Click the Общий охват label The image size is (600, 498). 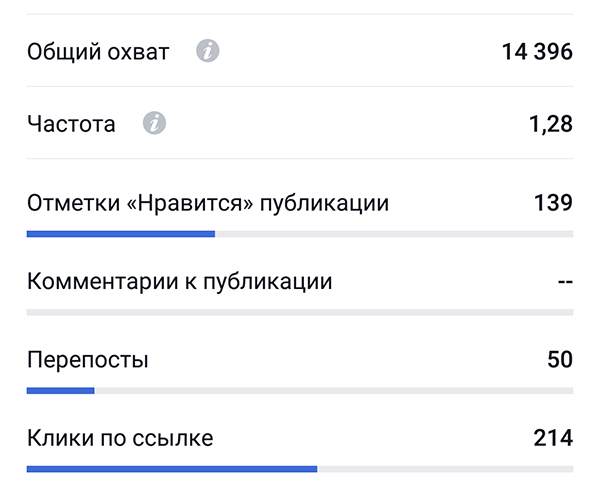[98, 51]
